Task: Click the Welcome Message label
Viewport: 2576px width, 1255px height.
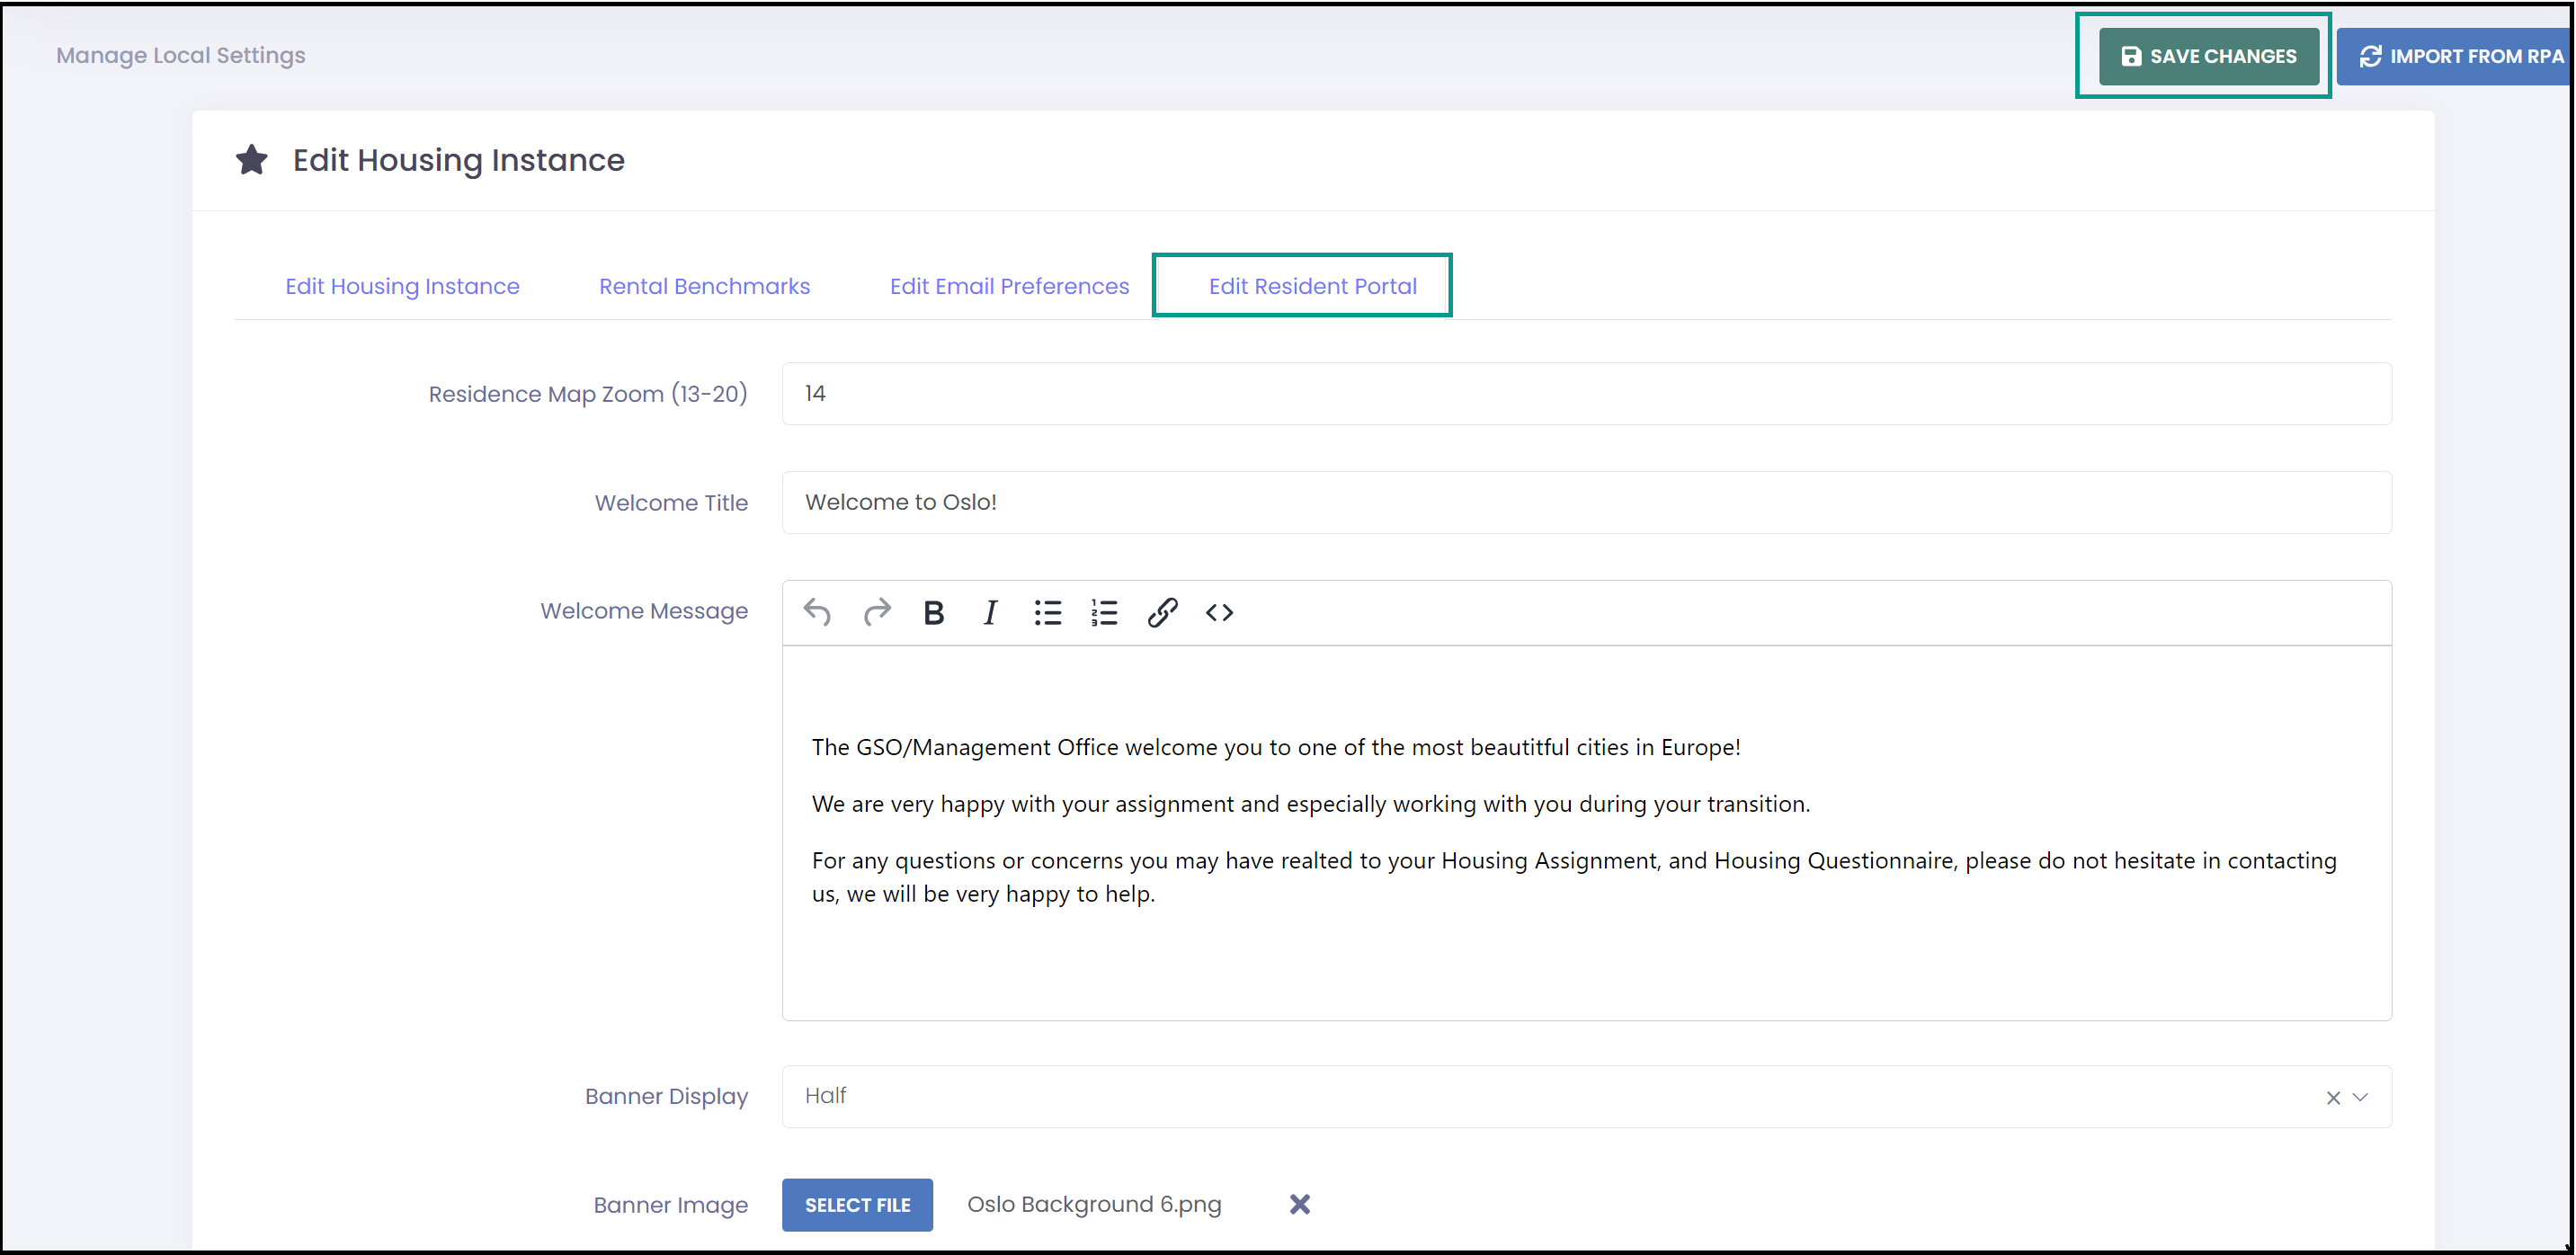Action: click(644, 611)
